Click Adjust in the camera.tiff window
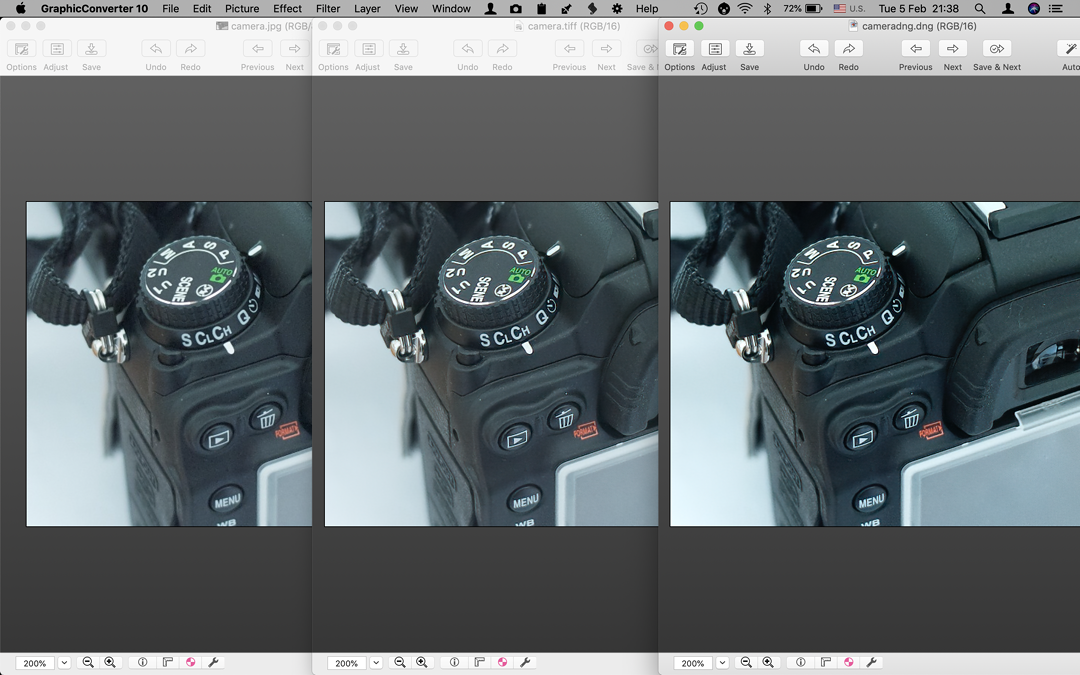 click(x=368, y=49)
